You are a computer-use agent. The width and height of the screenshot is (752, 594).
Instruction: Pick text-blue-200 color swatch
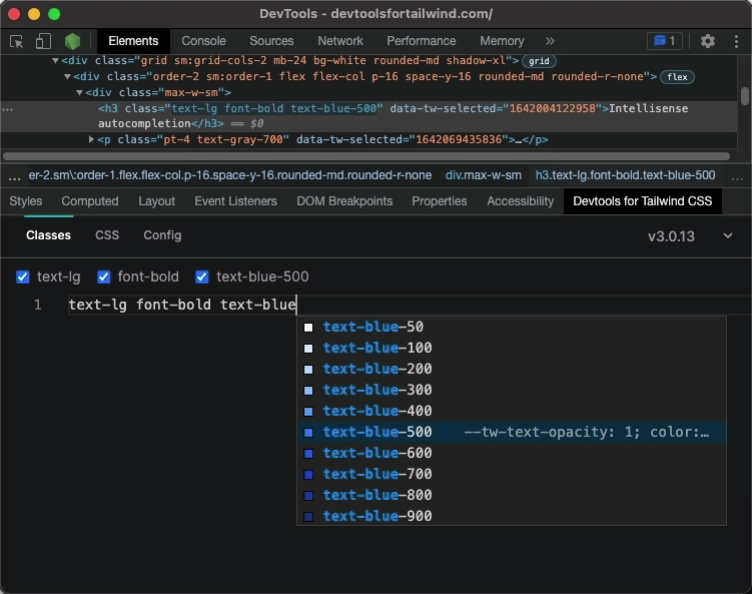pos(308,370)
